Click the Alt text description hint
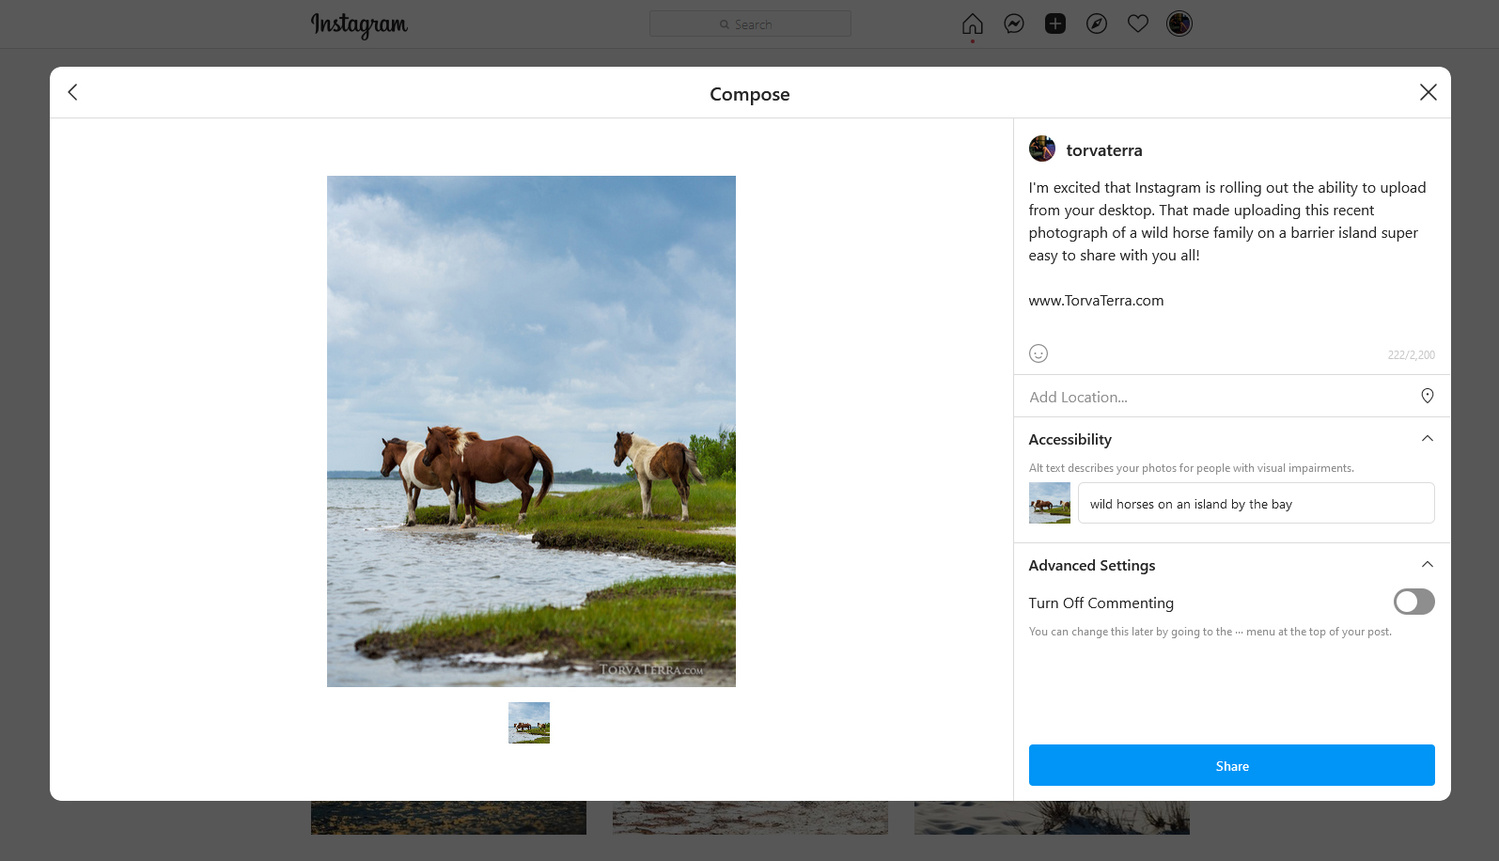Screen dimensions: 1499x861 (1191, 468)
